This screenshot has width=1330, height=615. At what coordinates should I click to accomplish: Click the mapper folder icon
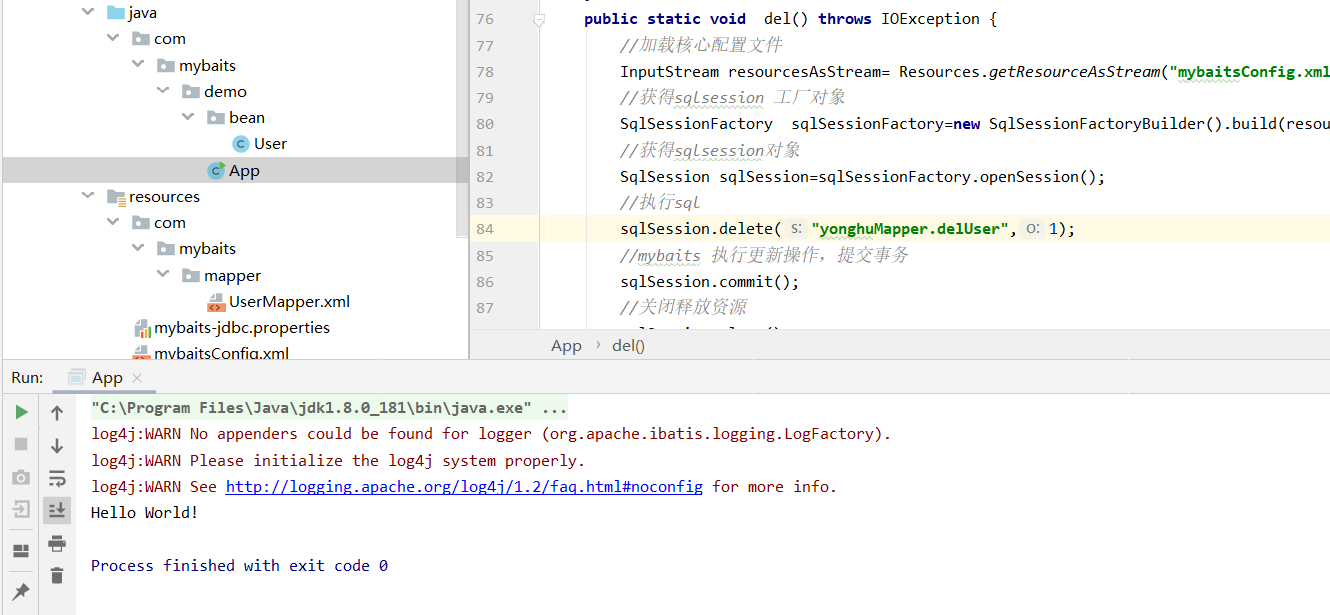191,275
